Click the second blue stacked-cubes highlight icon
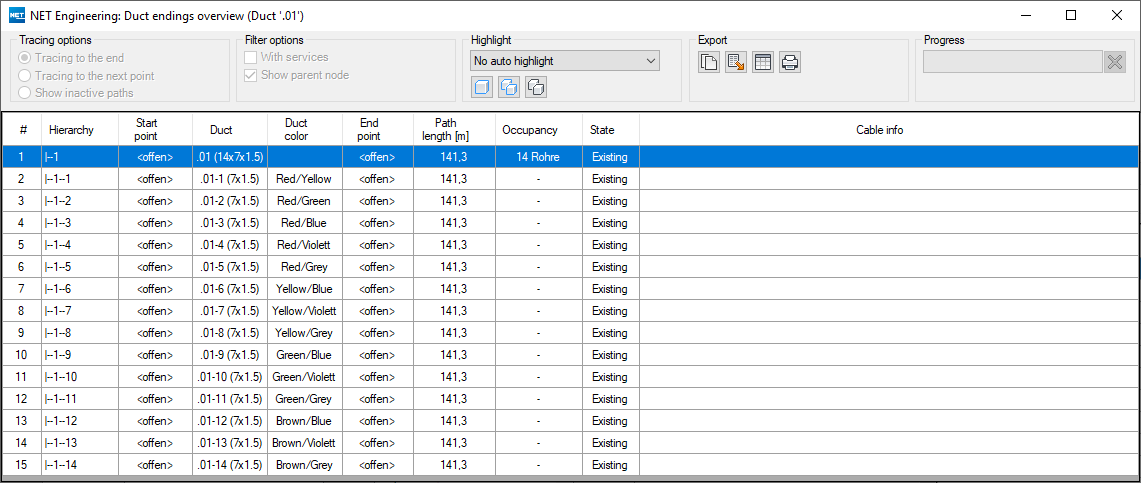The image size is (1141, 483). pyautogui.click(x=509, y=87)
